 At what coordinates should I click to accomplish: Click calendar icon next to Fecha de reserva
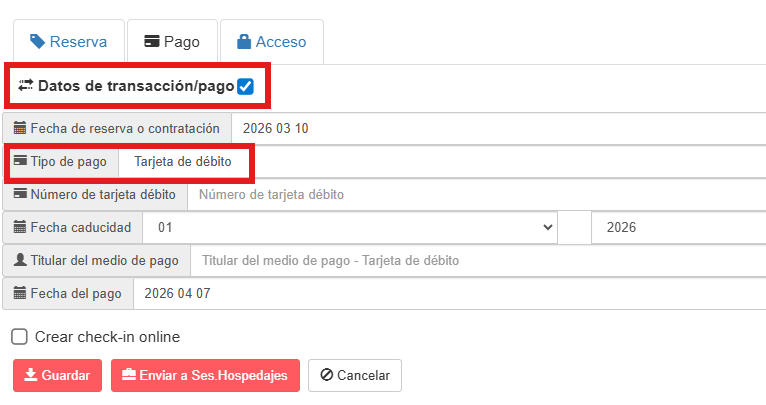pos(20,128)
